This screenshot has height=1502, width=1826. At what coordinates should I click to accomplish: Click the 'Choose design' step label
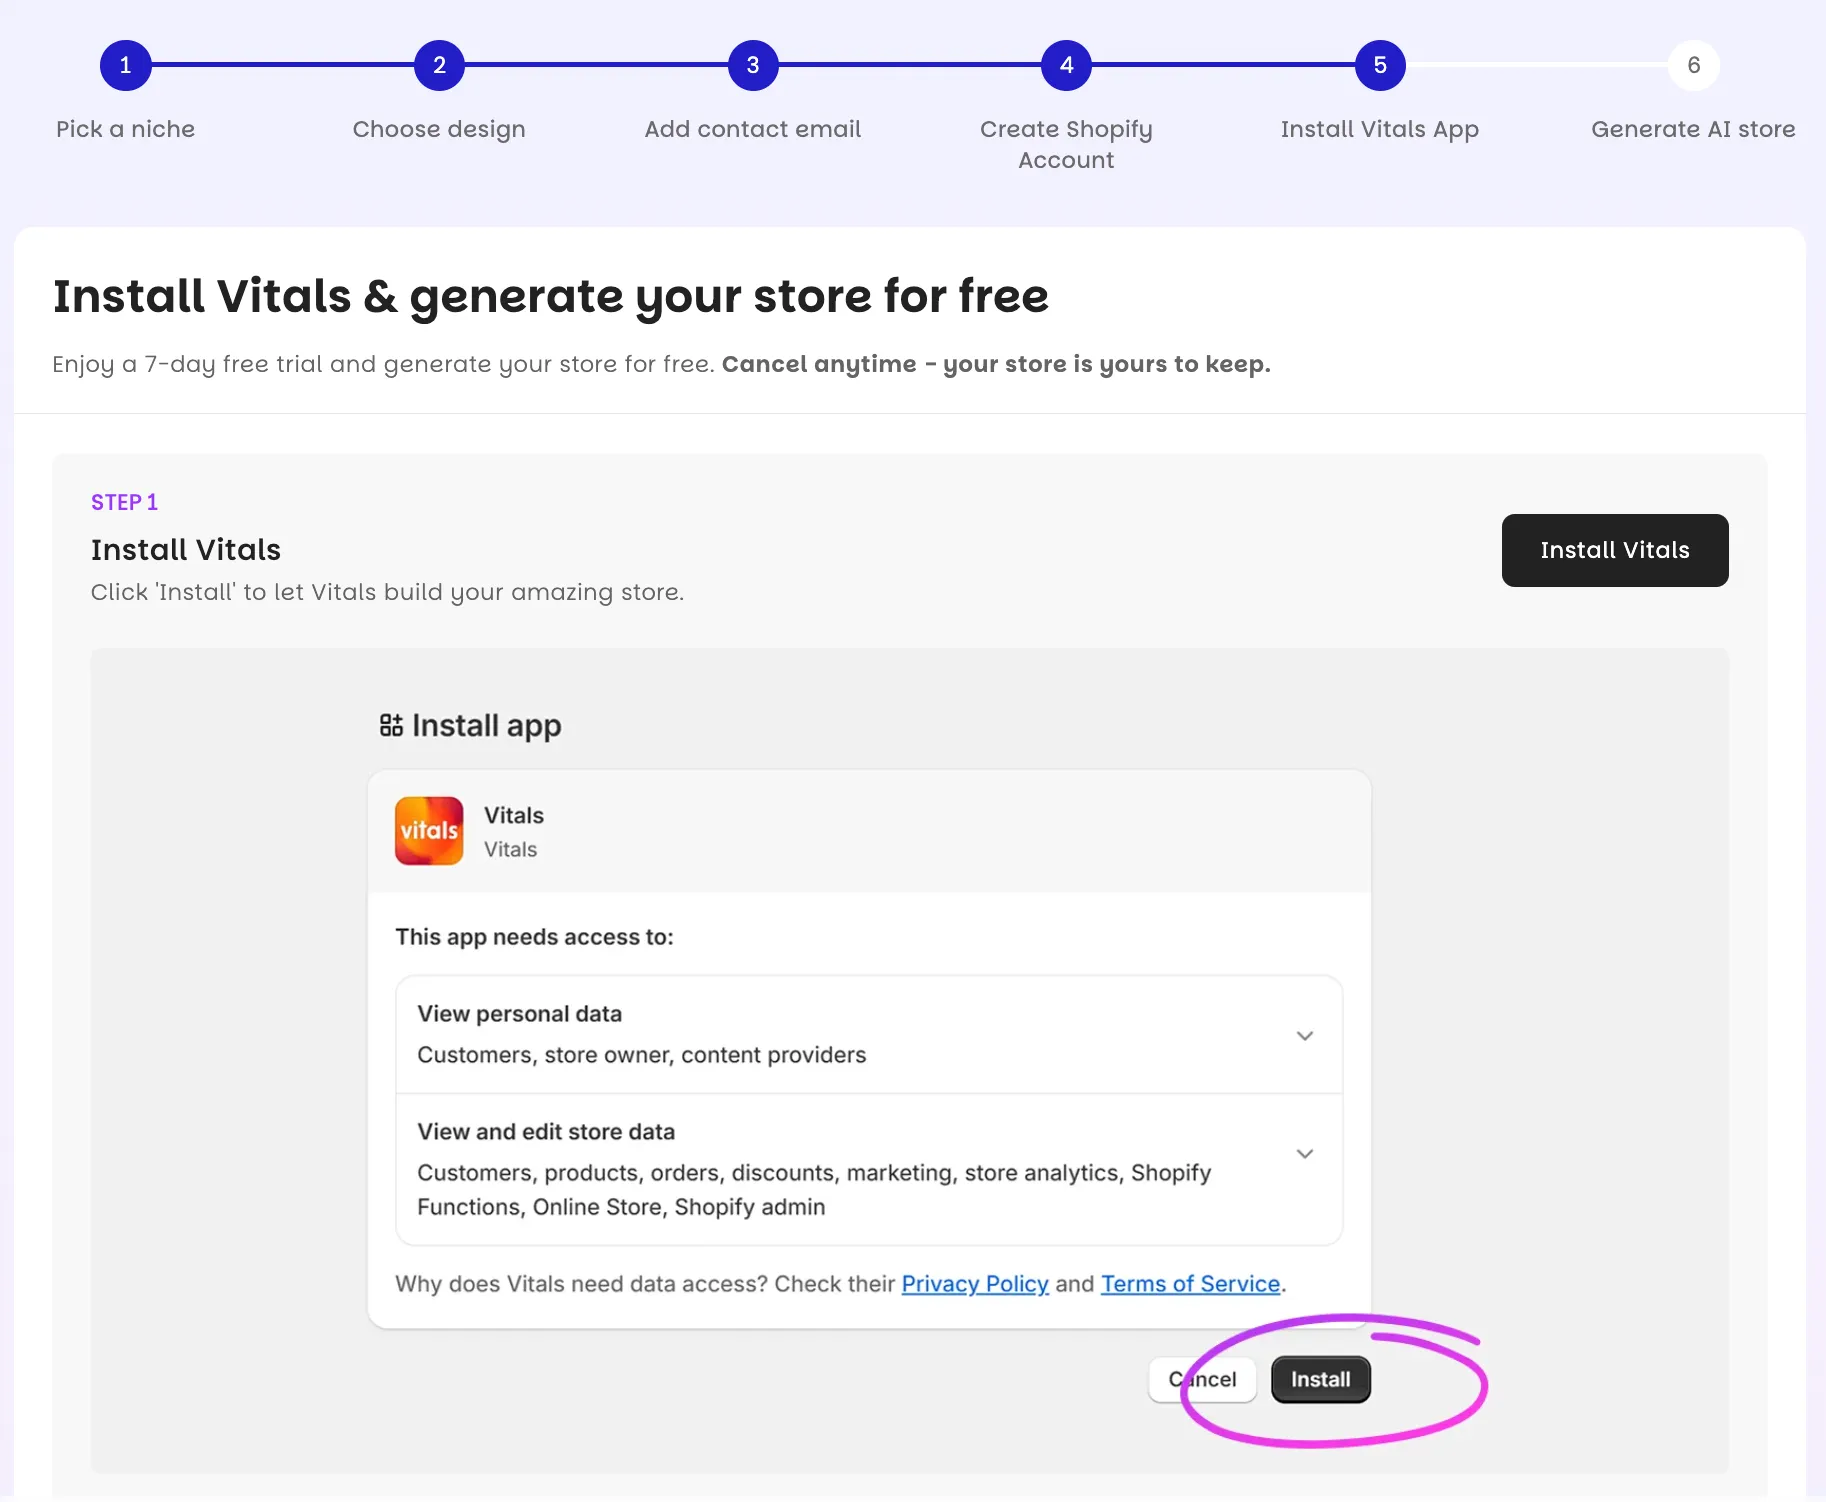[439, 129]
